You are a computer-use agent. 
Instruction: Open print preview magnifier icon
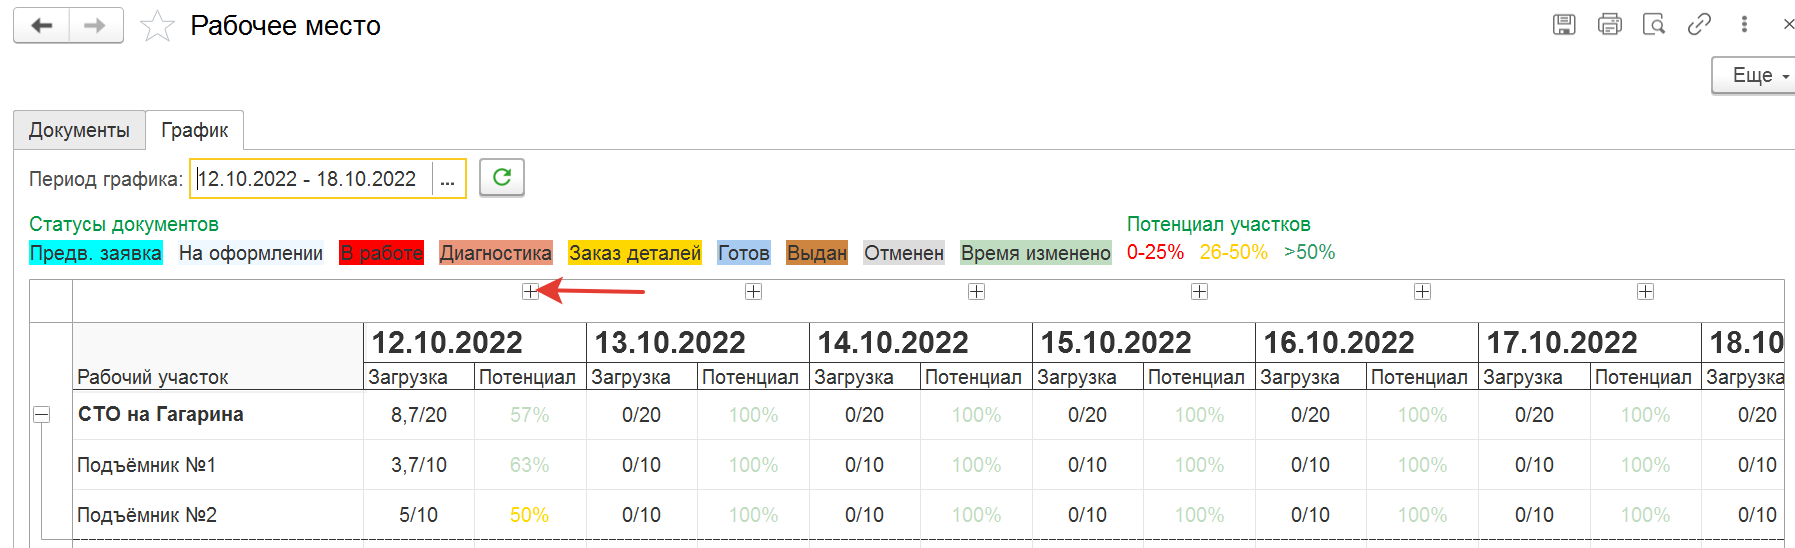(1654, 25)
